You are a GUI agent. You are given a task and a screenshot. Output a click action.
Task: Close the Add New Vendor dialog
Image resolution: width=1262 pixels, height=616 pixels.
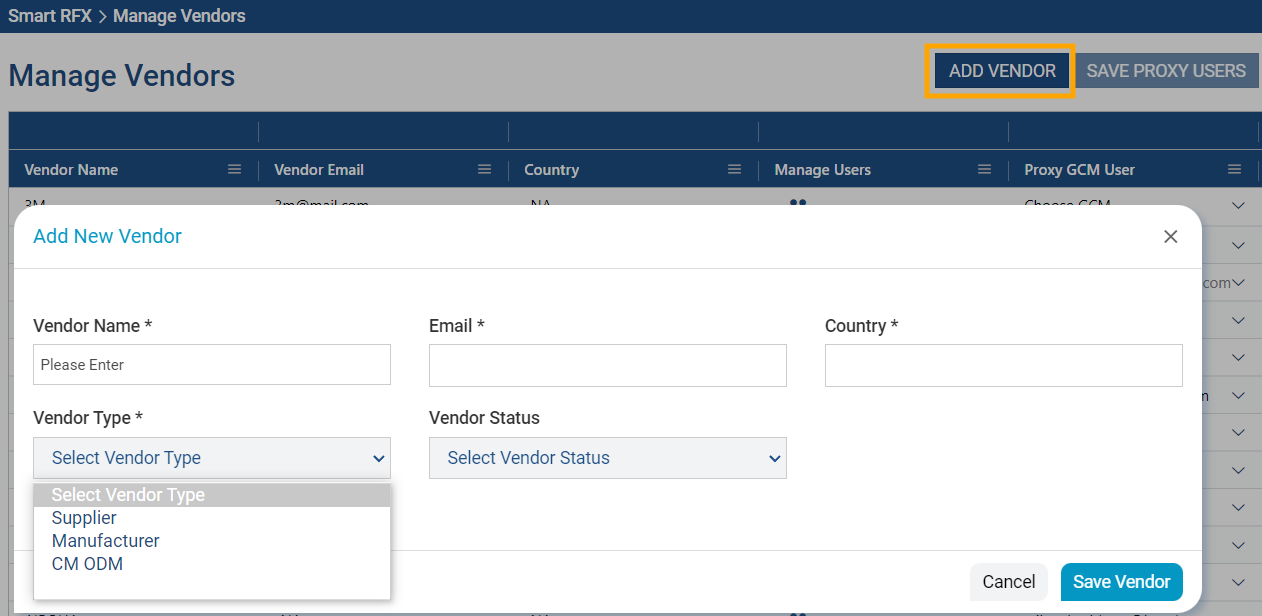1170,237
